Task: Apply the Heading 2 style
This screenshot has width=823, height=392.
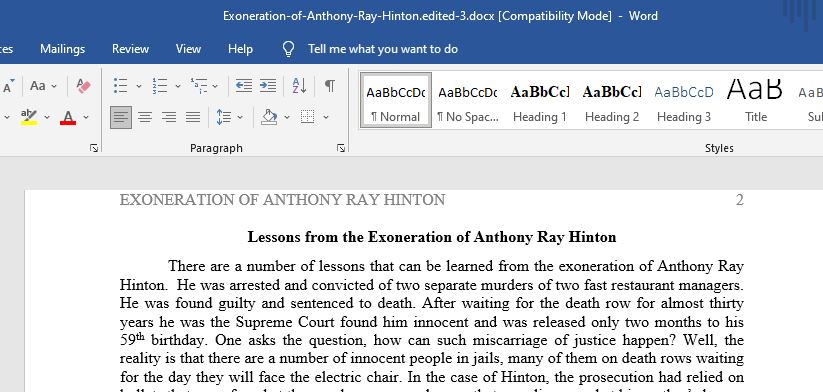Action: point(611,100)
